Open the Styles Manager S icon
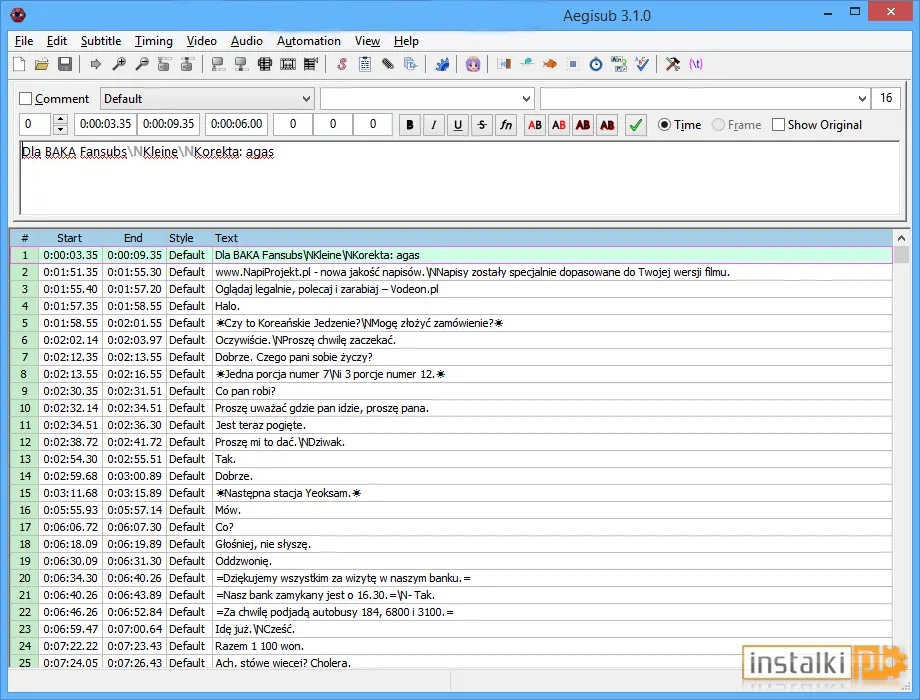Screen dimensions: 920x700 (341, 64)
